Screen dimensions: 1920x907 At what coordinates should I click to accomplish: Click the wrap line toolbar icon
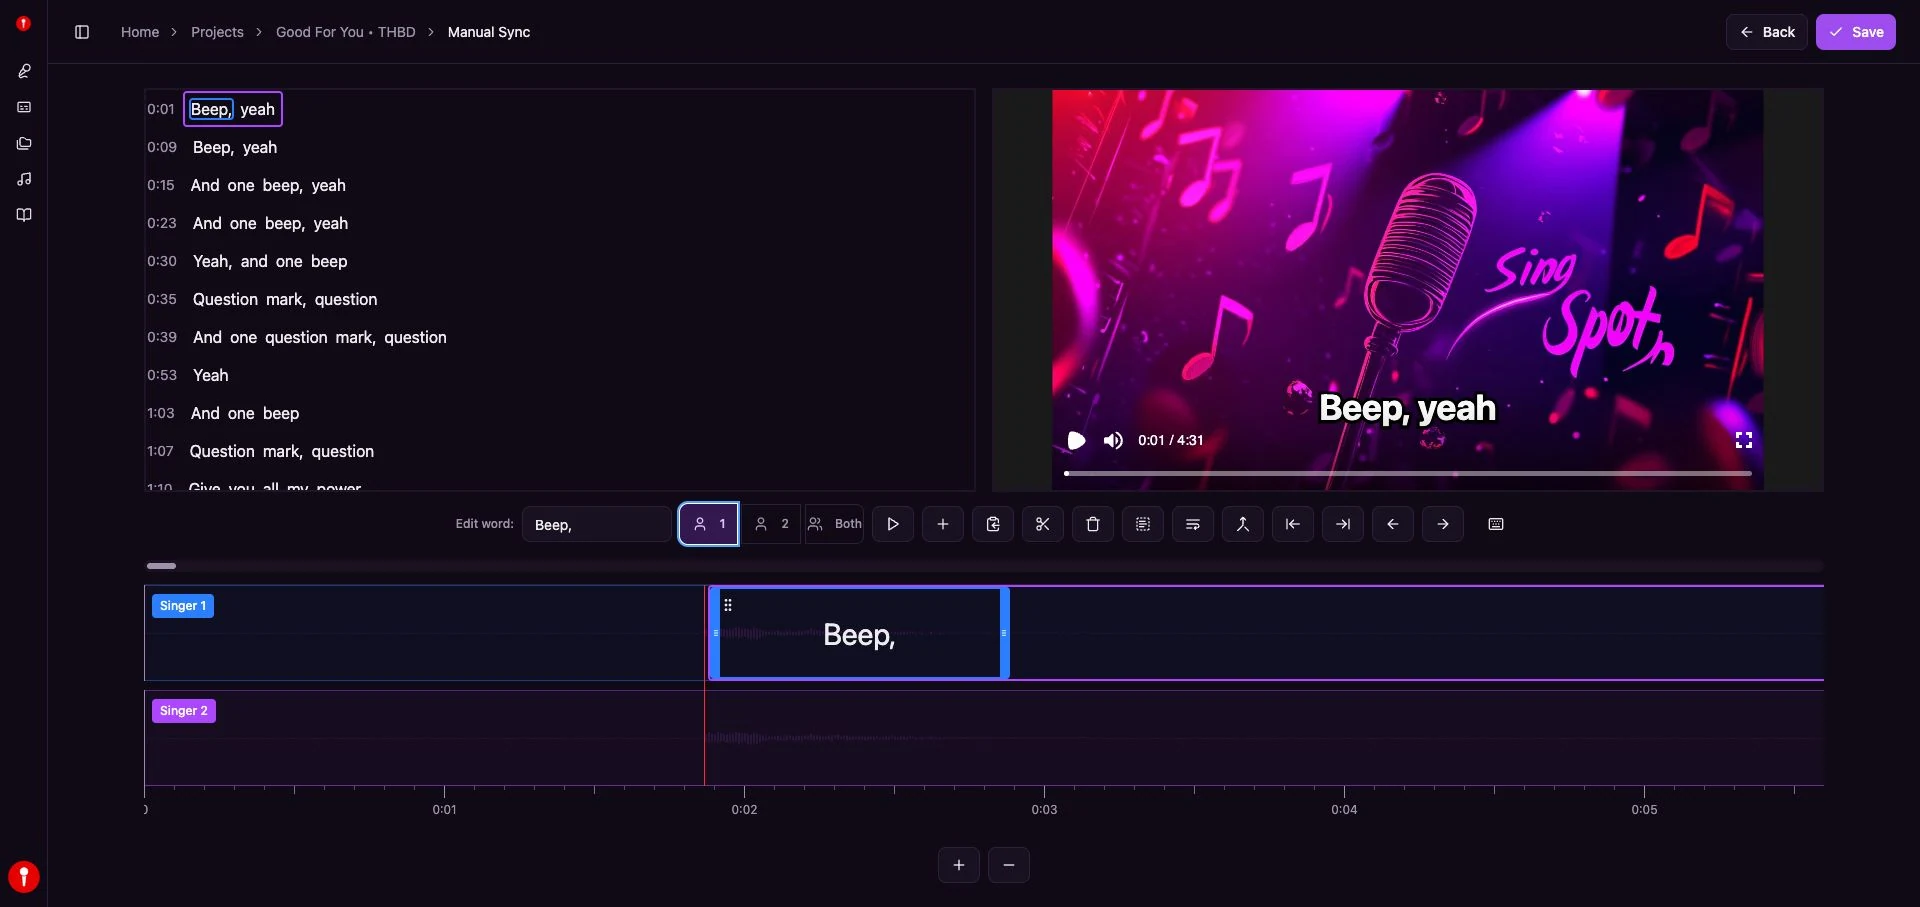pos(1193,524)
